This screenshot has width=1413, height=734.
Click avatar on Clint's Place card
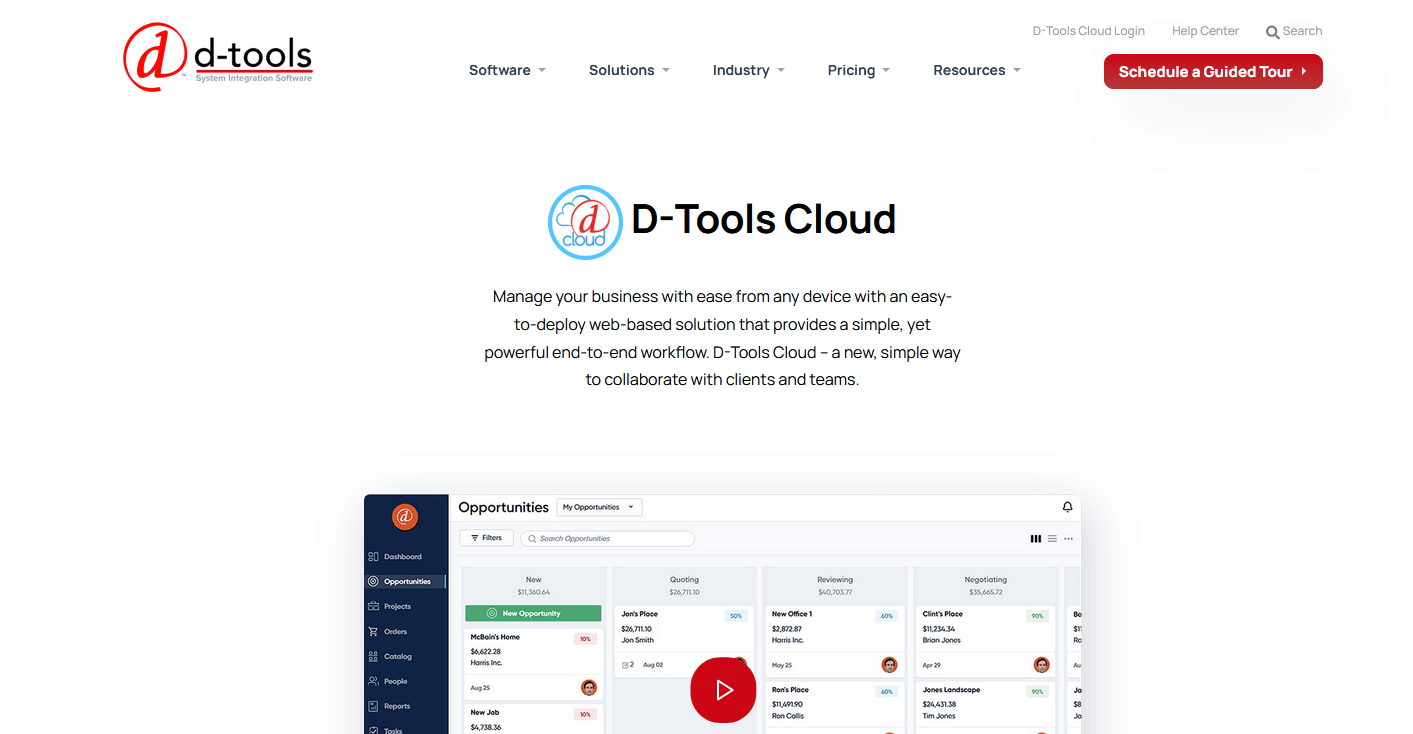(1041, 665)
